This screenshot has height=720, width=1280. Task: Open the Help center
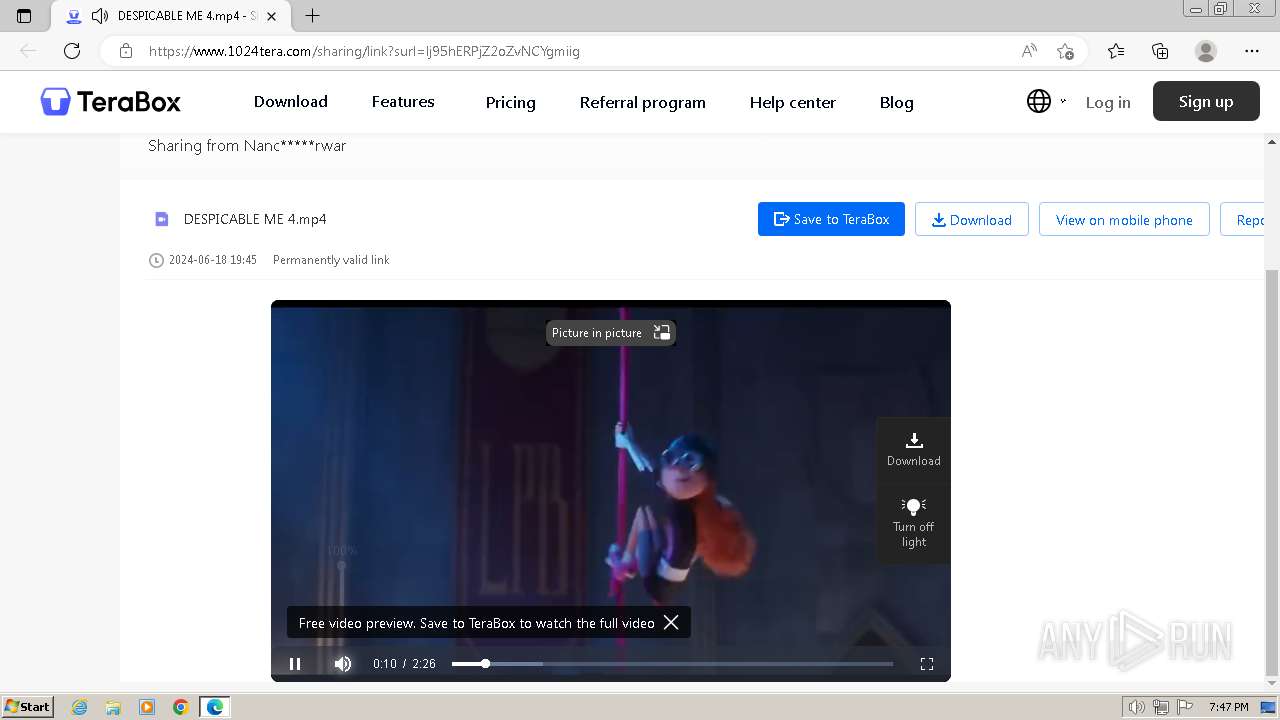(793, 102)
